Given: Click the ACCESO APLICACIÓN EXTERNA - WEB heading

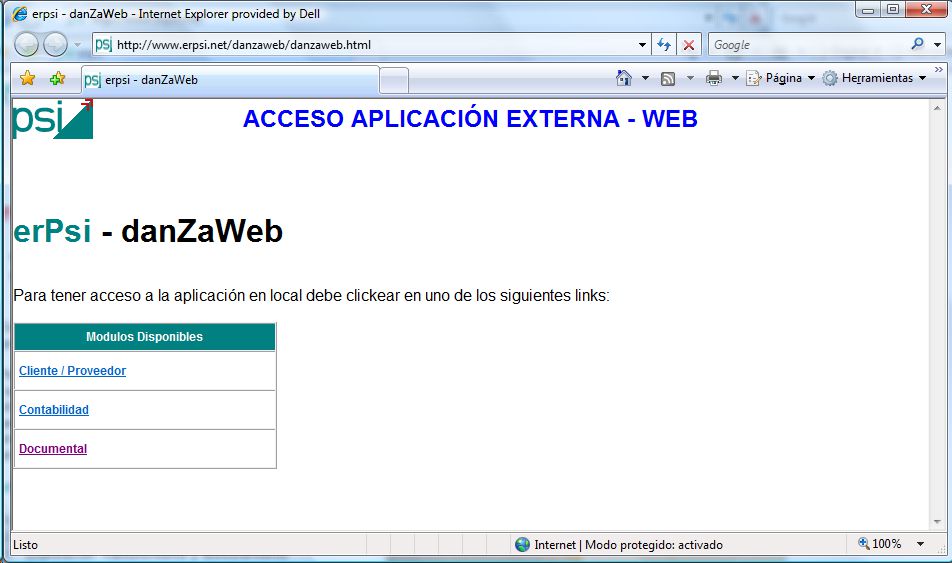Looking at the screenshot, I should tap(471, 118).
